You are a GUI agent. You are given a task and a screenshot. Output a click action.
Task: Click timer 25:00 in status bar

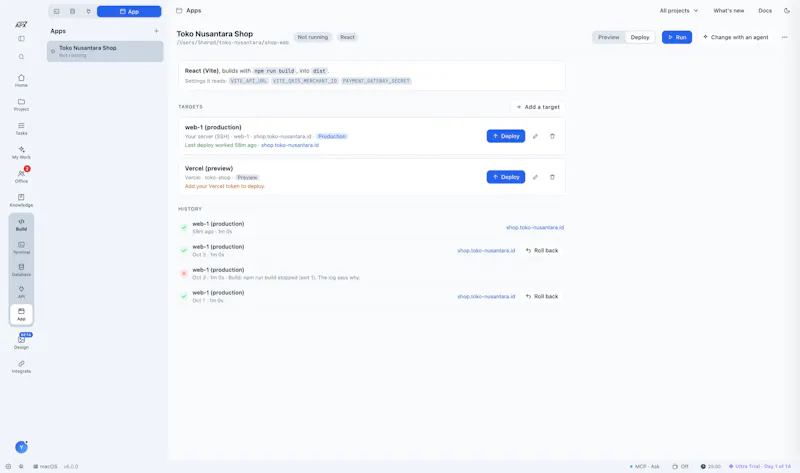[711, 466]
